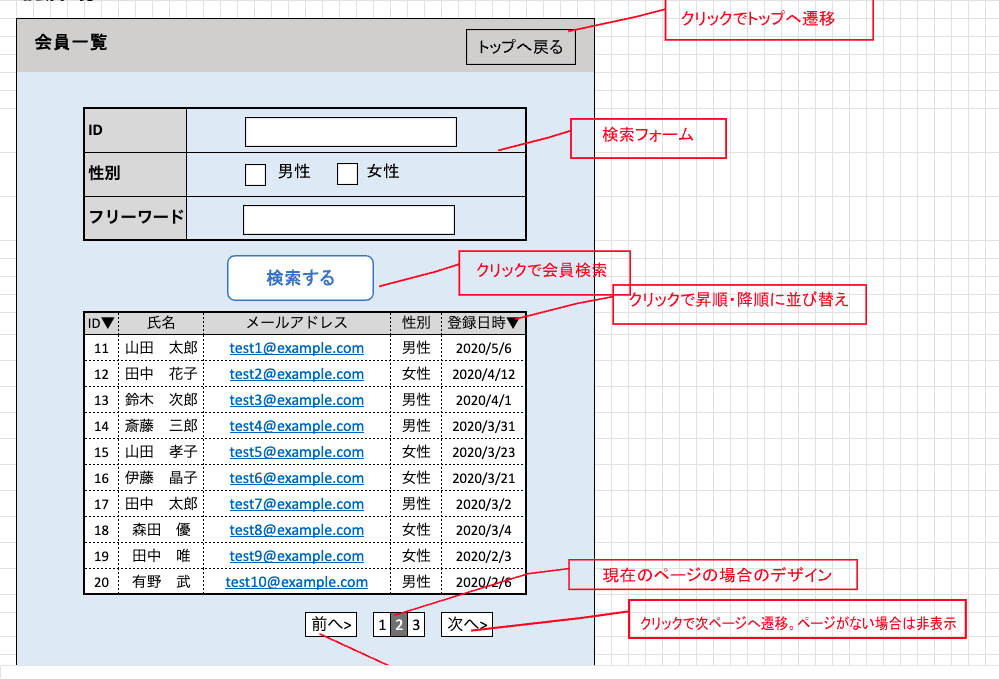Viewport: 999px width, 679px height.
Task: Sort by ID column arrow
Action: pos(109,323)
